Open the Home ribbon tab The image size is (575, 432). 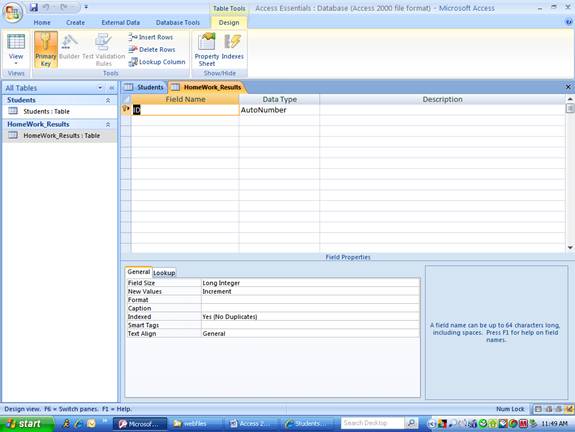pyautogui.click(x=42, y=23)
